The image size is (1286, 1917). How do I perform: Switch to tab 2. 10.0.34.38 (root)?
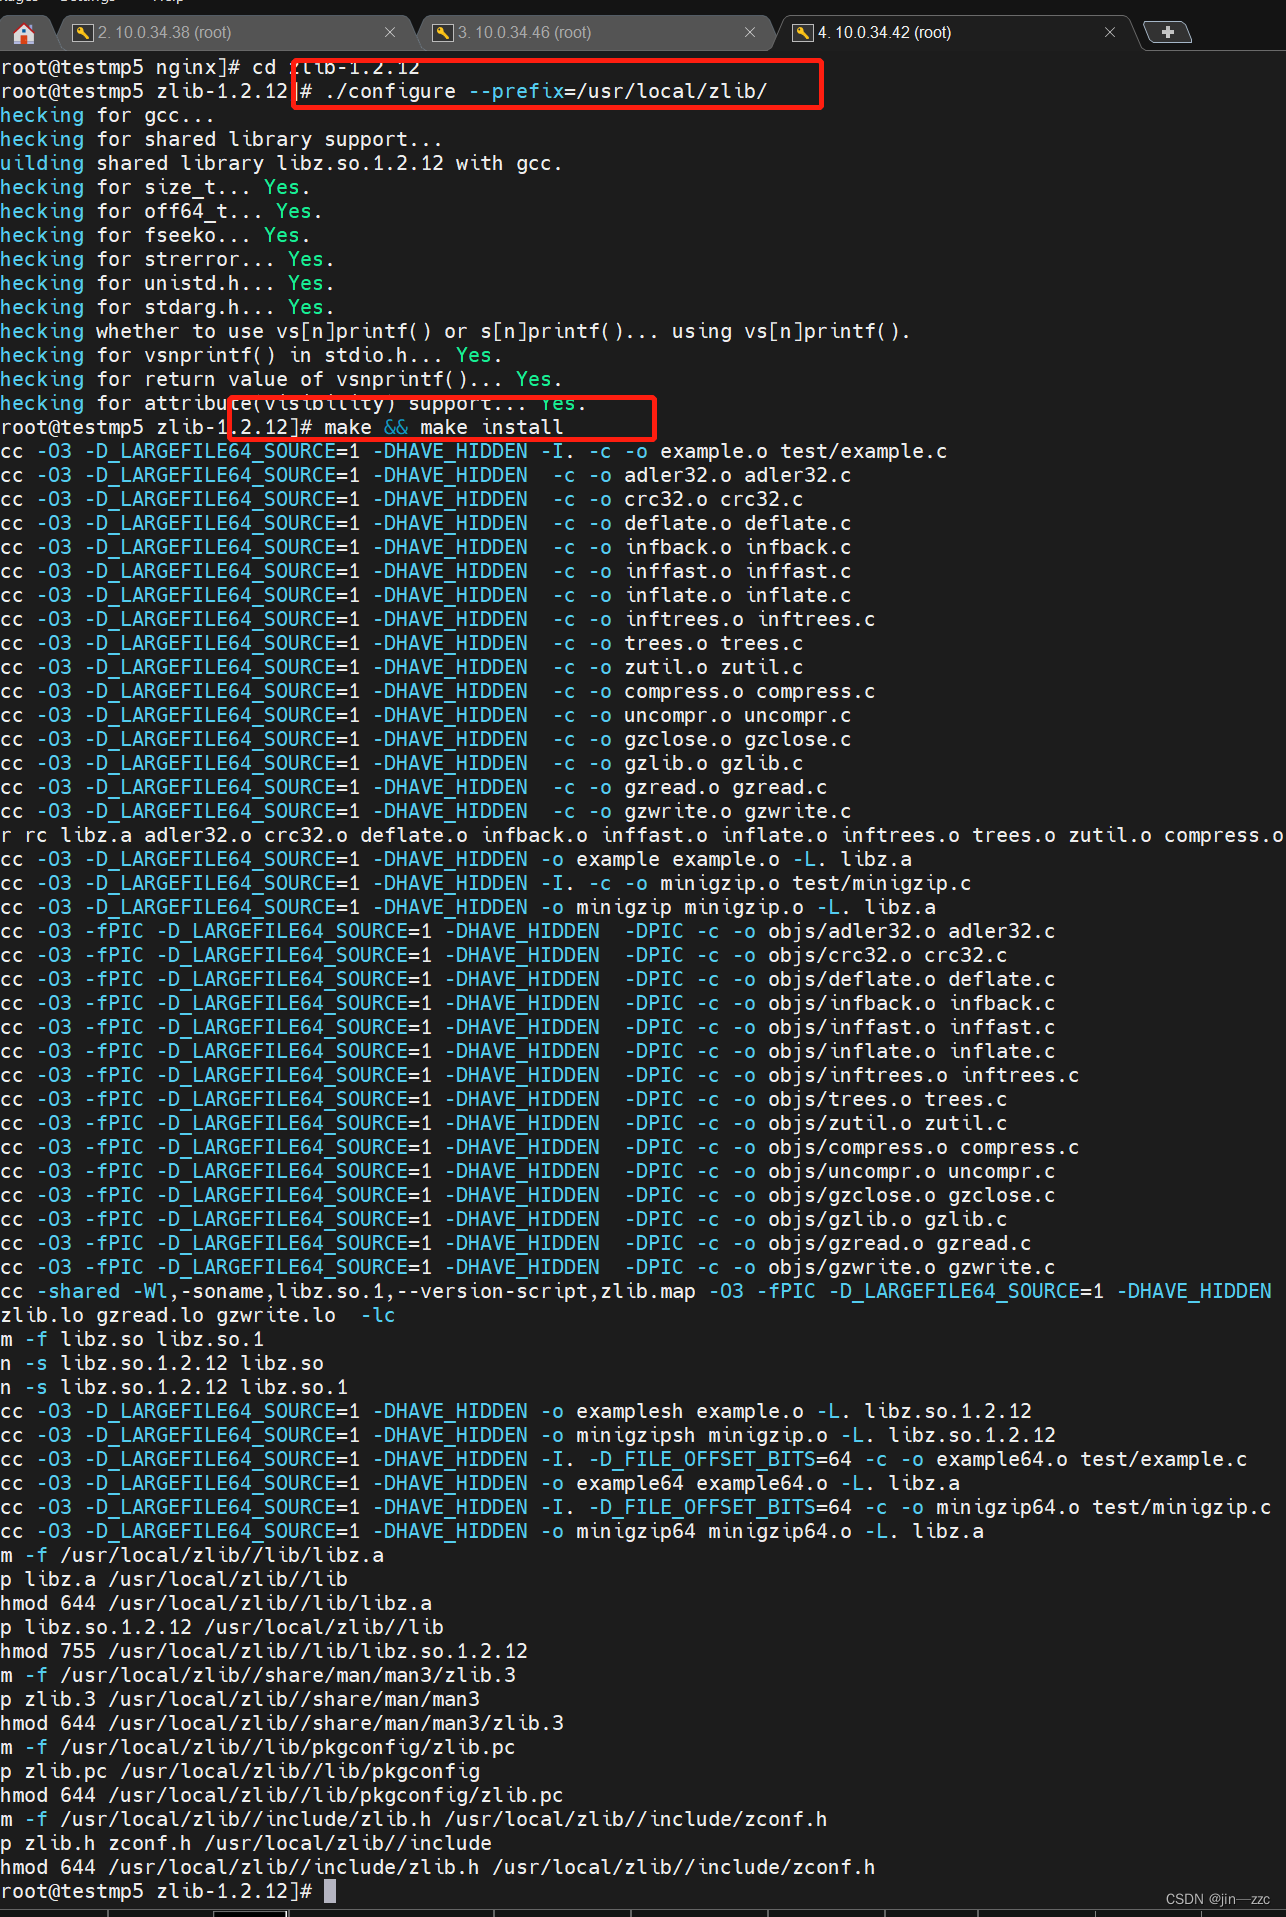coord(235,33)
